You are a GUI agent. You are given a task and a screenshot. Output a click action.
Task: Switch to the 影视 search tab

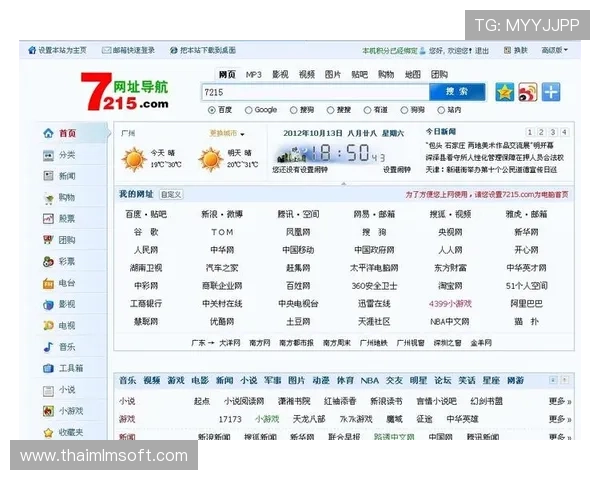pyautogui.click(x=280, y=75)
